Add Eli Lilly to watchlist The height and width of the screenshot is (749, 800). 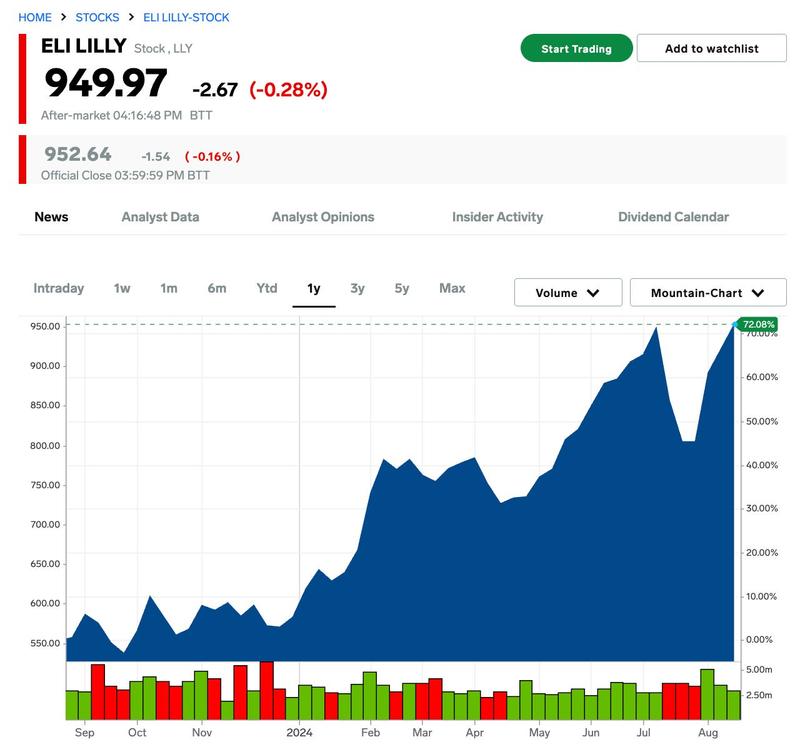pos(711,48)
